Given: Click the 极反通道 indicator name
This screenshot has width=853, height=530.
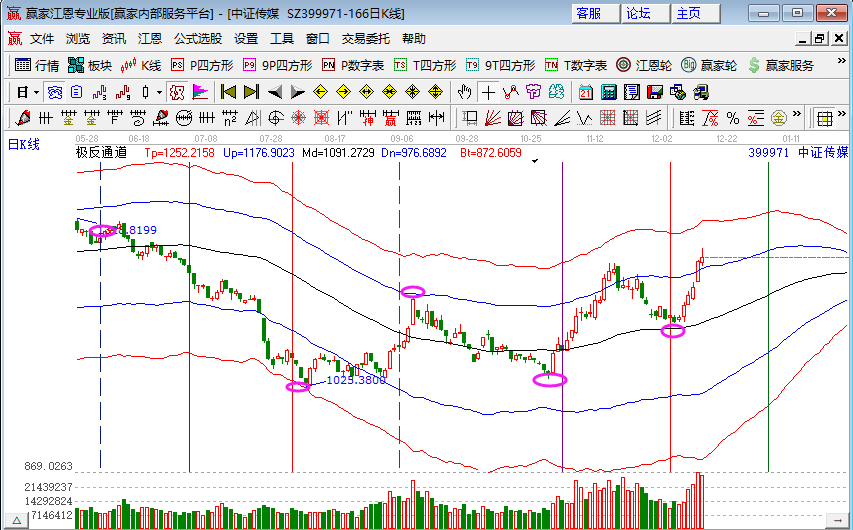Looking at the screenshot, I should [x=101, y=153].
